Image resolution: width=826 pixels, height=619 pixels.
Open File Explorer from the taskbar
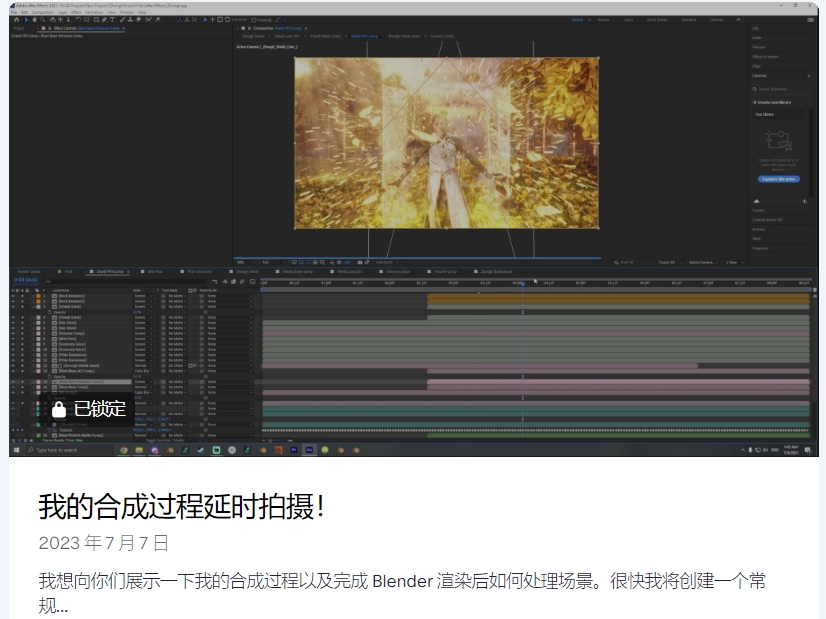[139, 450]
